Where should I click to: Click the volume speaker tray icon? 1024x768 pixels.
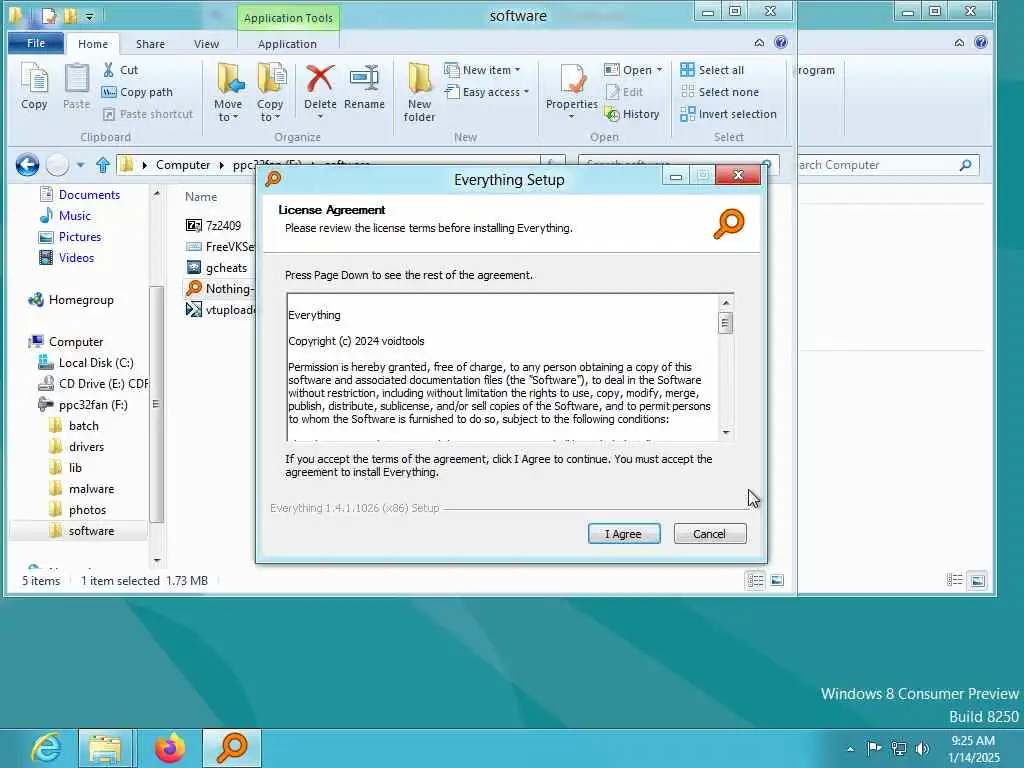(x=922, y=748)
